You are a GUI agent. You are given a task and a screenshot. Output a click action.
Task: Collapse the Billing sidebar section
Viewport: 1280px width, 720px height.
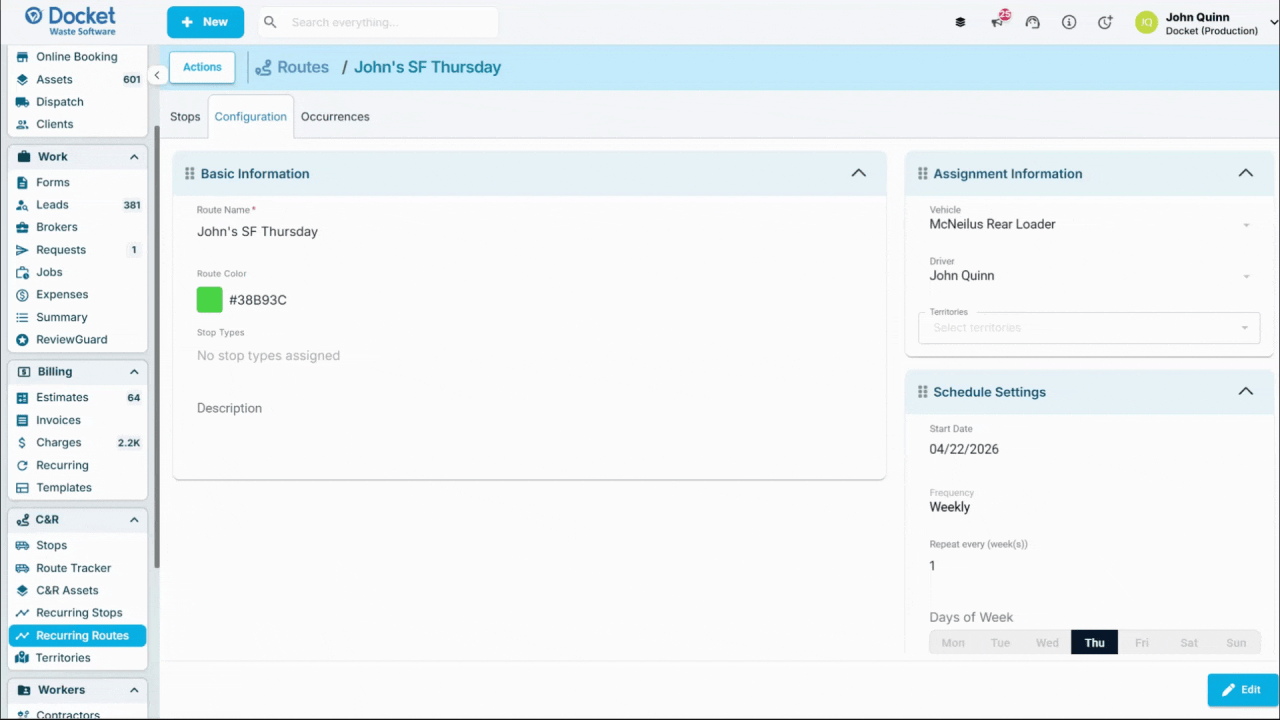(x=134, y=372)
